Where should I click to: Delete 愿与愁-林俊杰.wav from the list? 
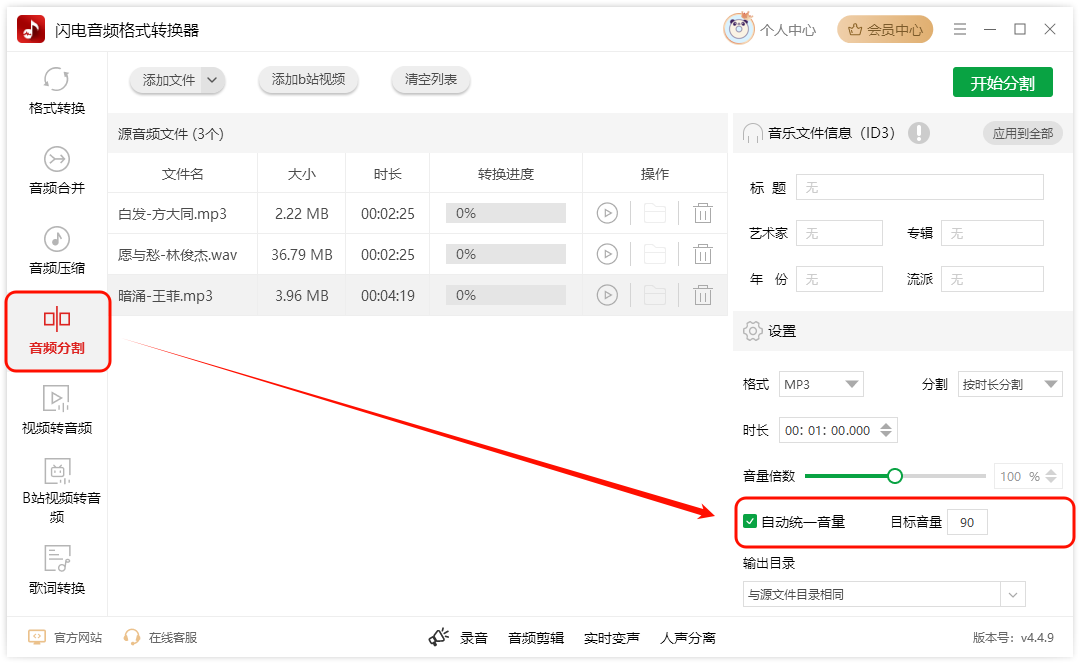703,254
